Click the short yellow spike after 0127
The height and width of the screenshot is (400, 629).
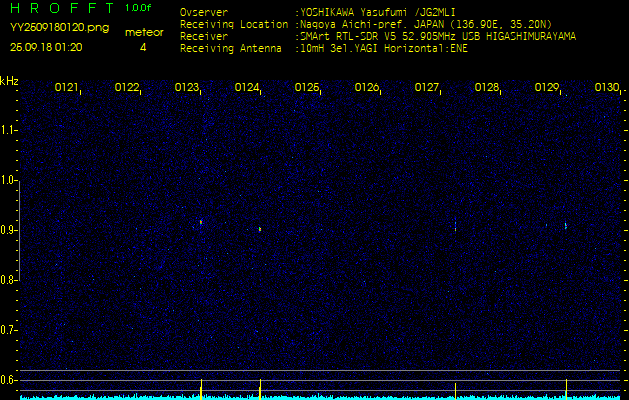point(456,391)
